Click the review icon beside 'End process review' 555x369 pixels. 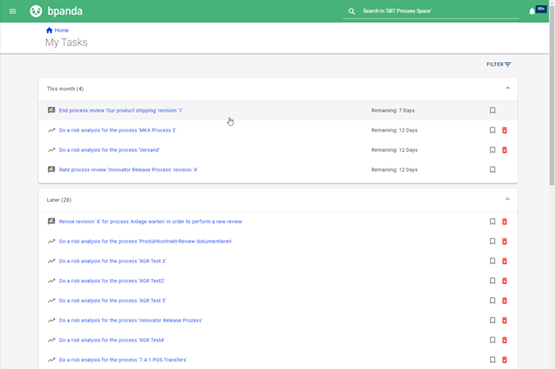pos(51,110)
